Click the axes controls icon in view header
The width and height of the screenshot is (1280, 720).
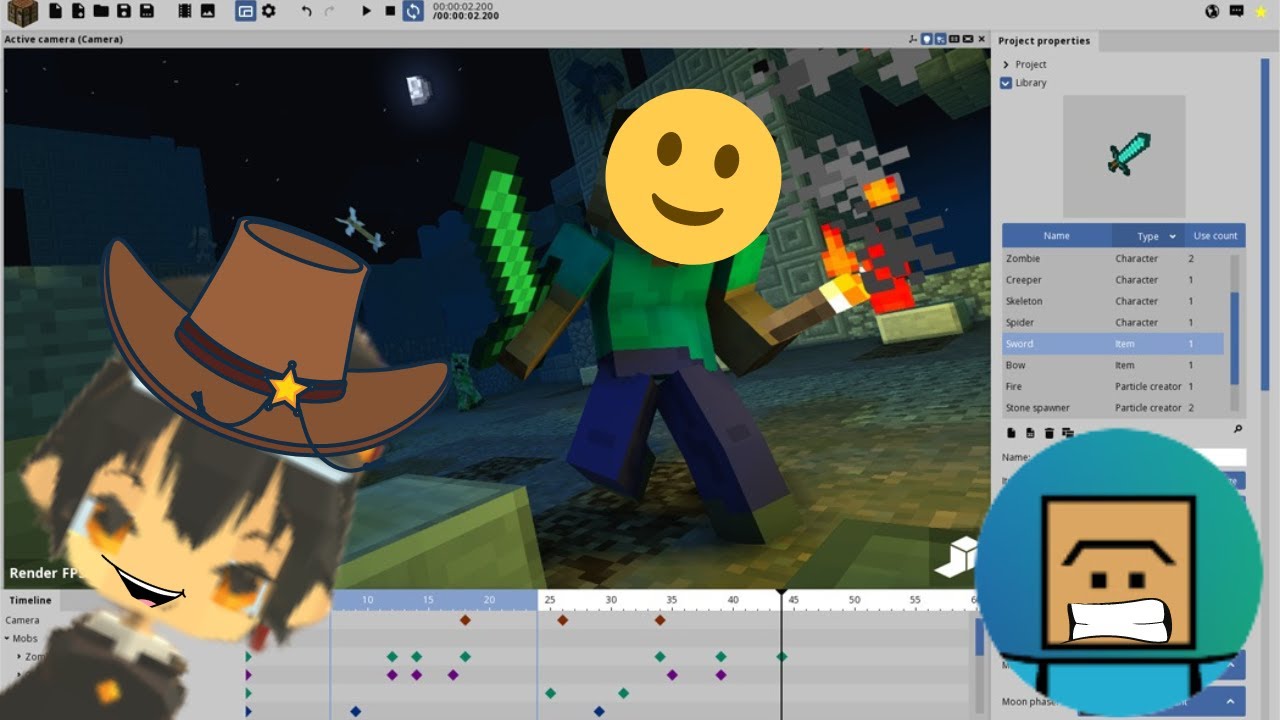(x=913, y=39)
